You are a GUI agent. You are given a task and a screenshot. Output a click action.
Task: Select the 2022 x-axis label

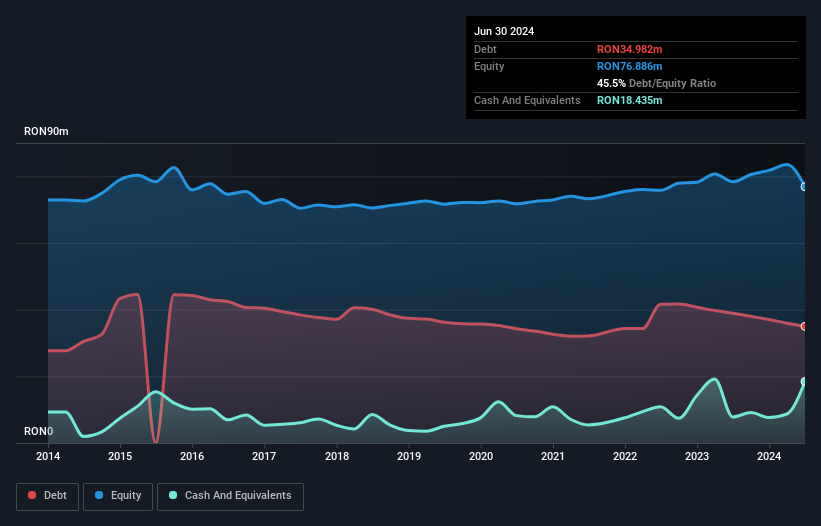tap(625, 456)
